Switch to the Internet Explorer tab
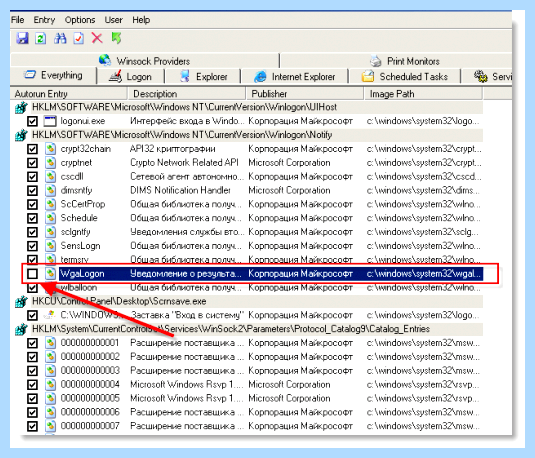The image size is (535, 458). (294, 76)
